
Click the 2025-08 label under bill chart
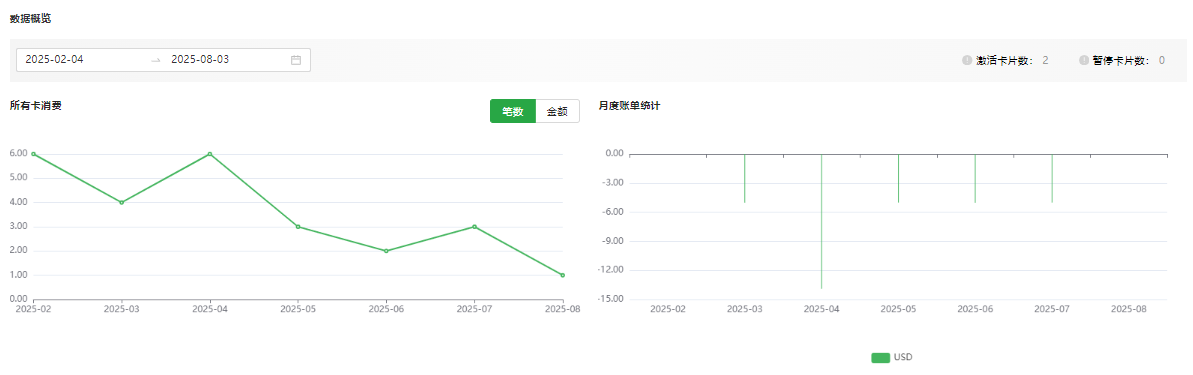point(1129,310)
